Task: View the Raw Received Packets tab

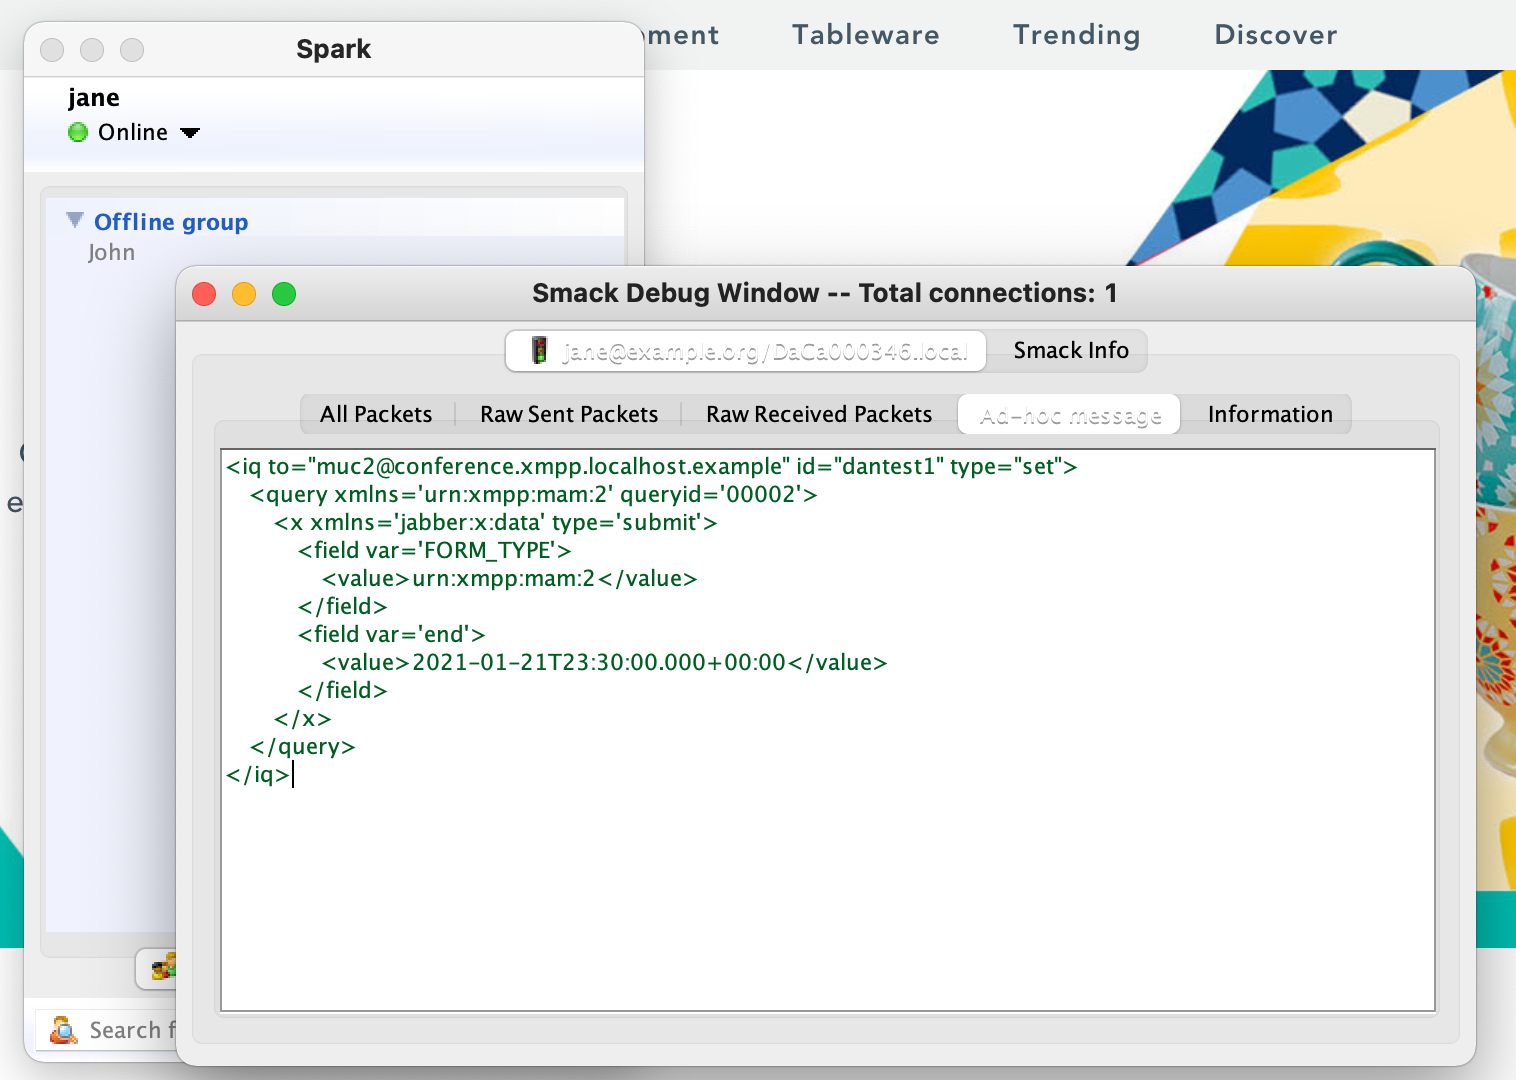Action: point(817,413)
